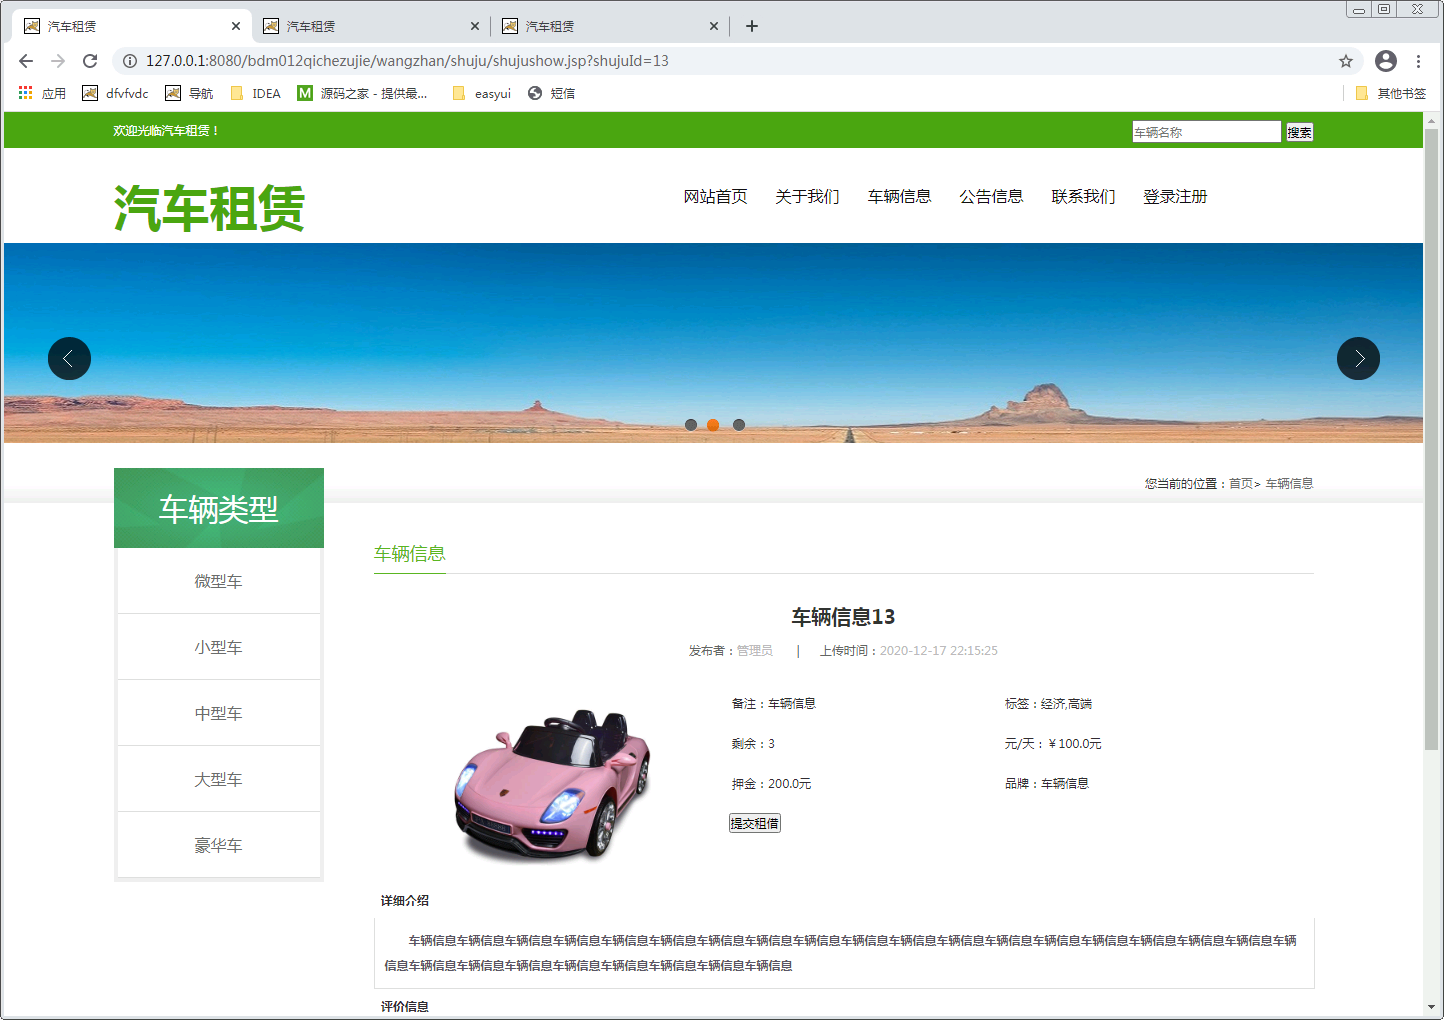This screenshot has height=1020, width=1444.
Task: Select the 微型车 vehicle type
Action: point(218,581)
